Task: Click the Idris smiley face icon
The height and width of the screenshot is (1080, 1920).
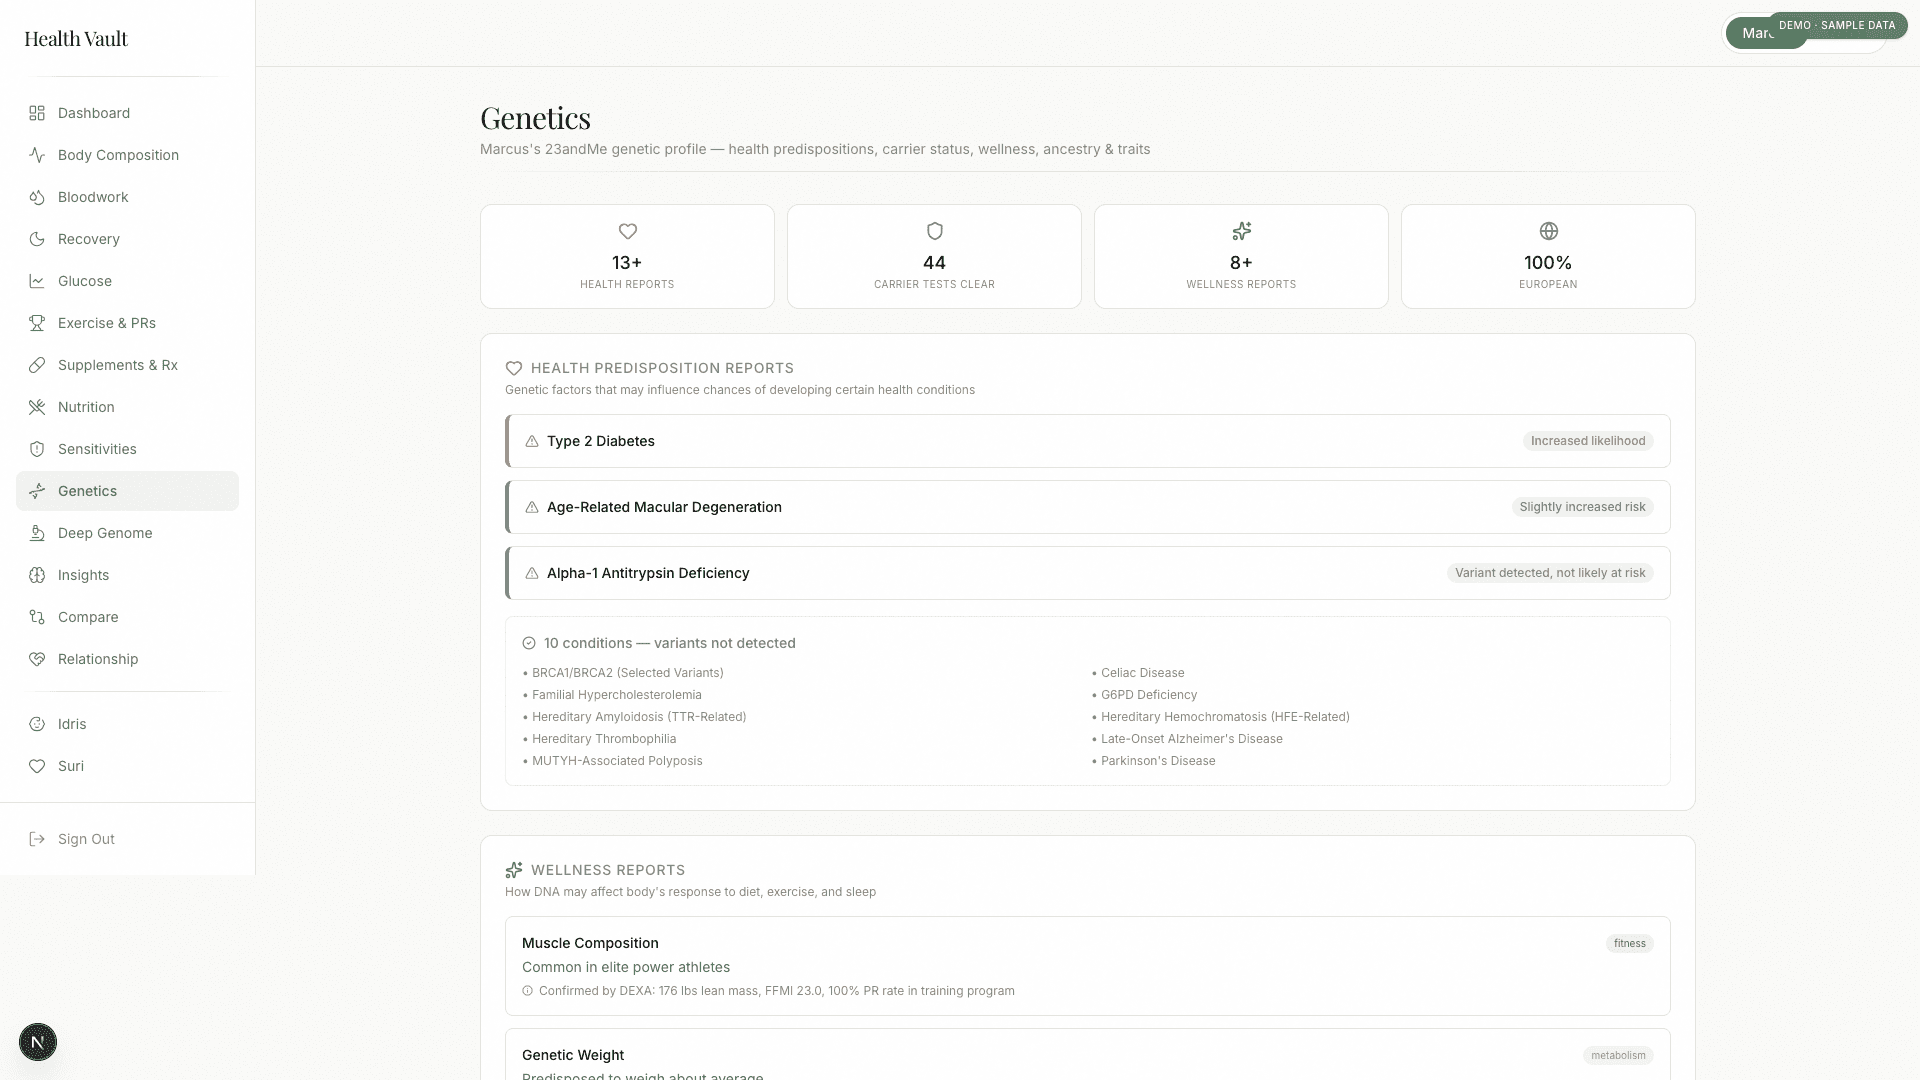Action: point(37,724)
